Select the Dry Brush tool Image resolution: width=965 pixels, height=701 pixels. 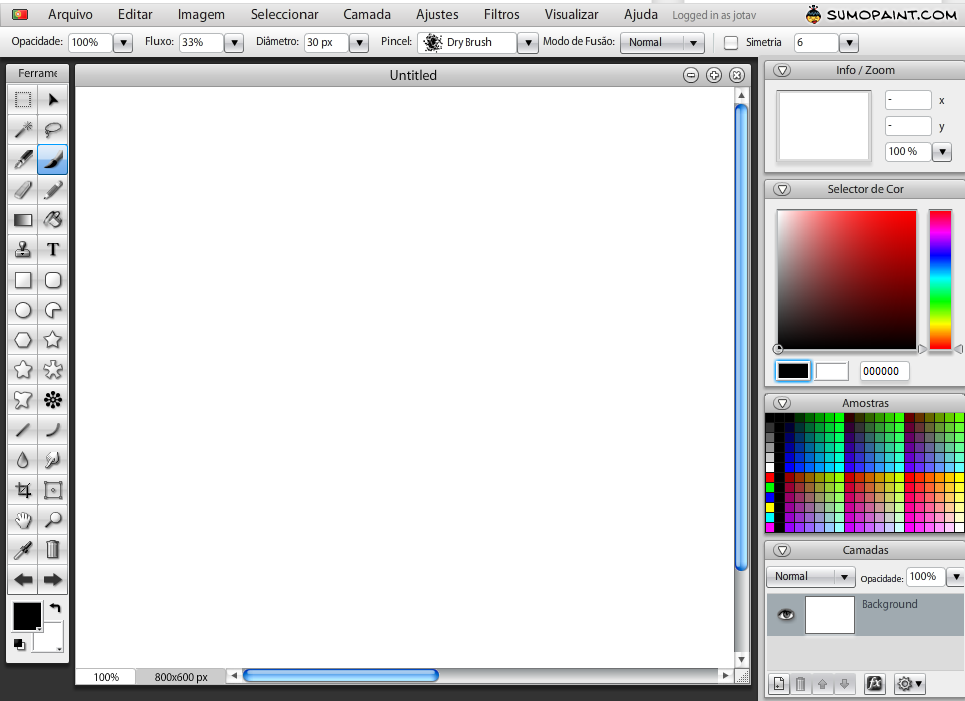[x=52, y=160]
